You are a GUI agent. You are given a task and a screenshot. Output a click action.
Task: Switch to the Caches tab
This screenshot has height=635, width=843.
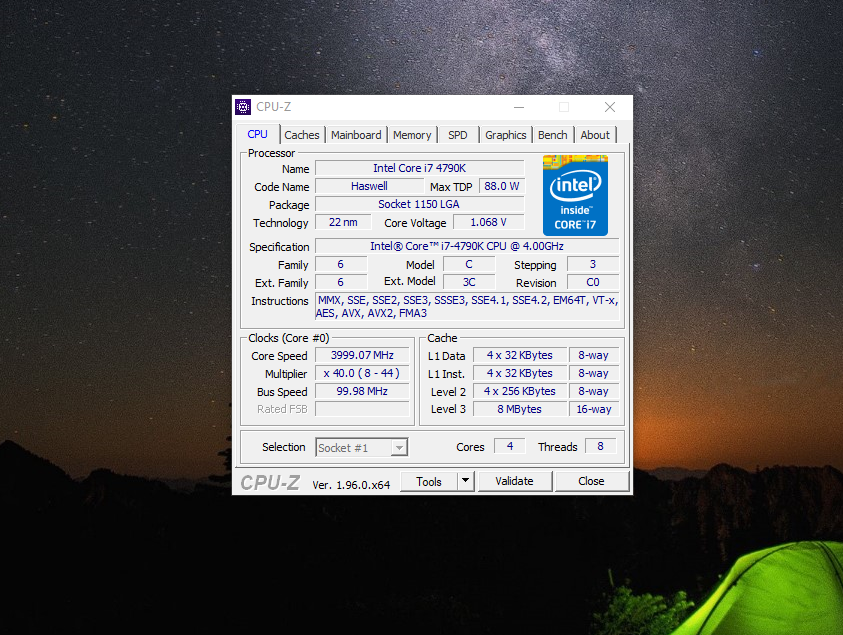pyautogui.click(x=302, y=135)
